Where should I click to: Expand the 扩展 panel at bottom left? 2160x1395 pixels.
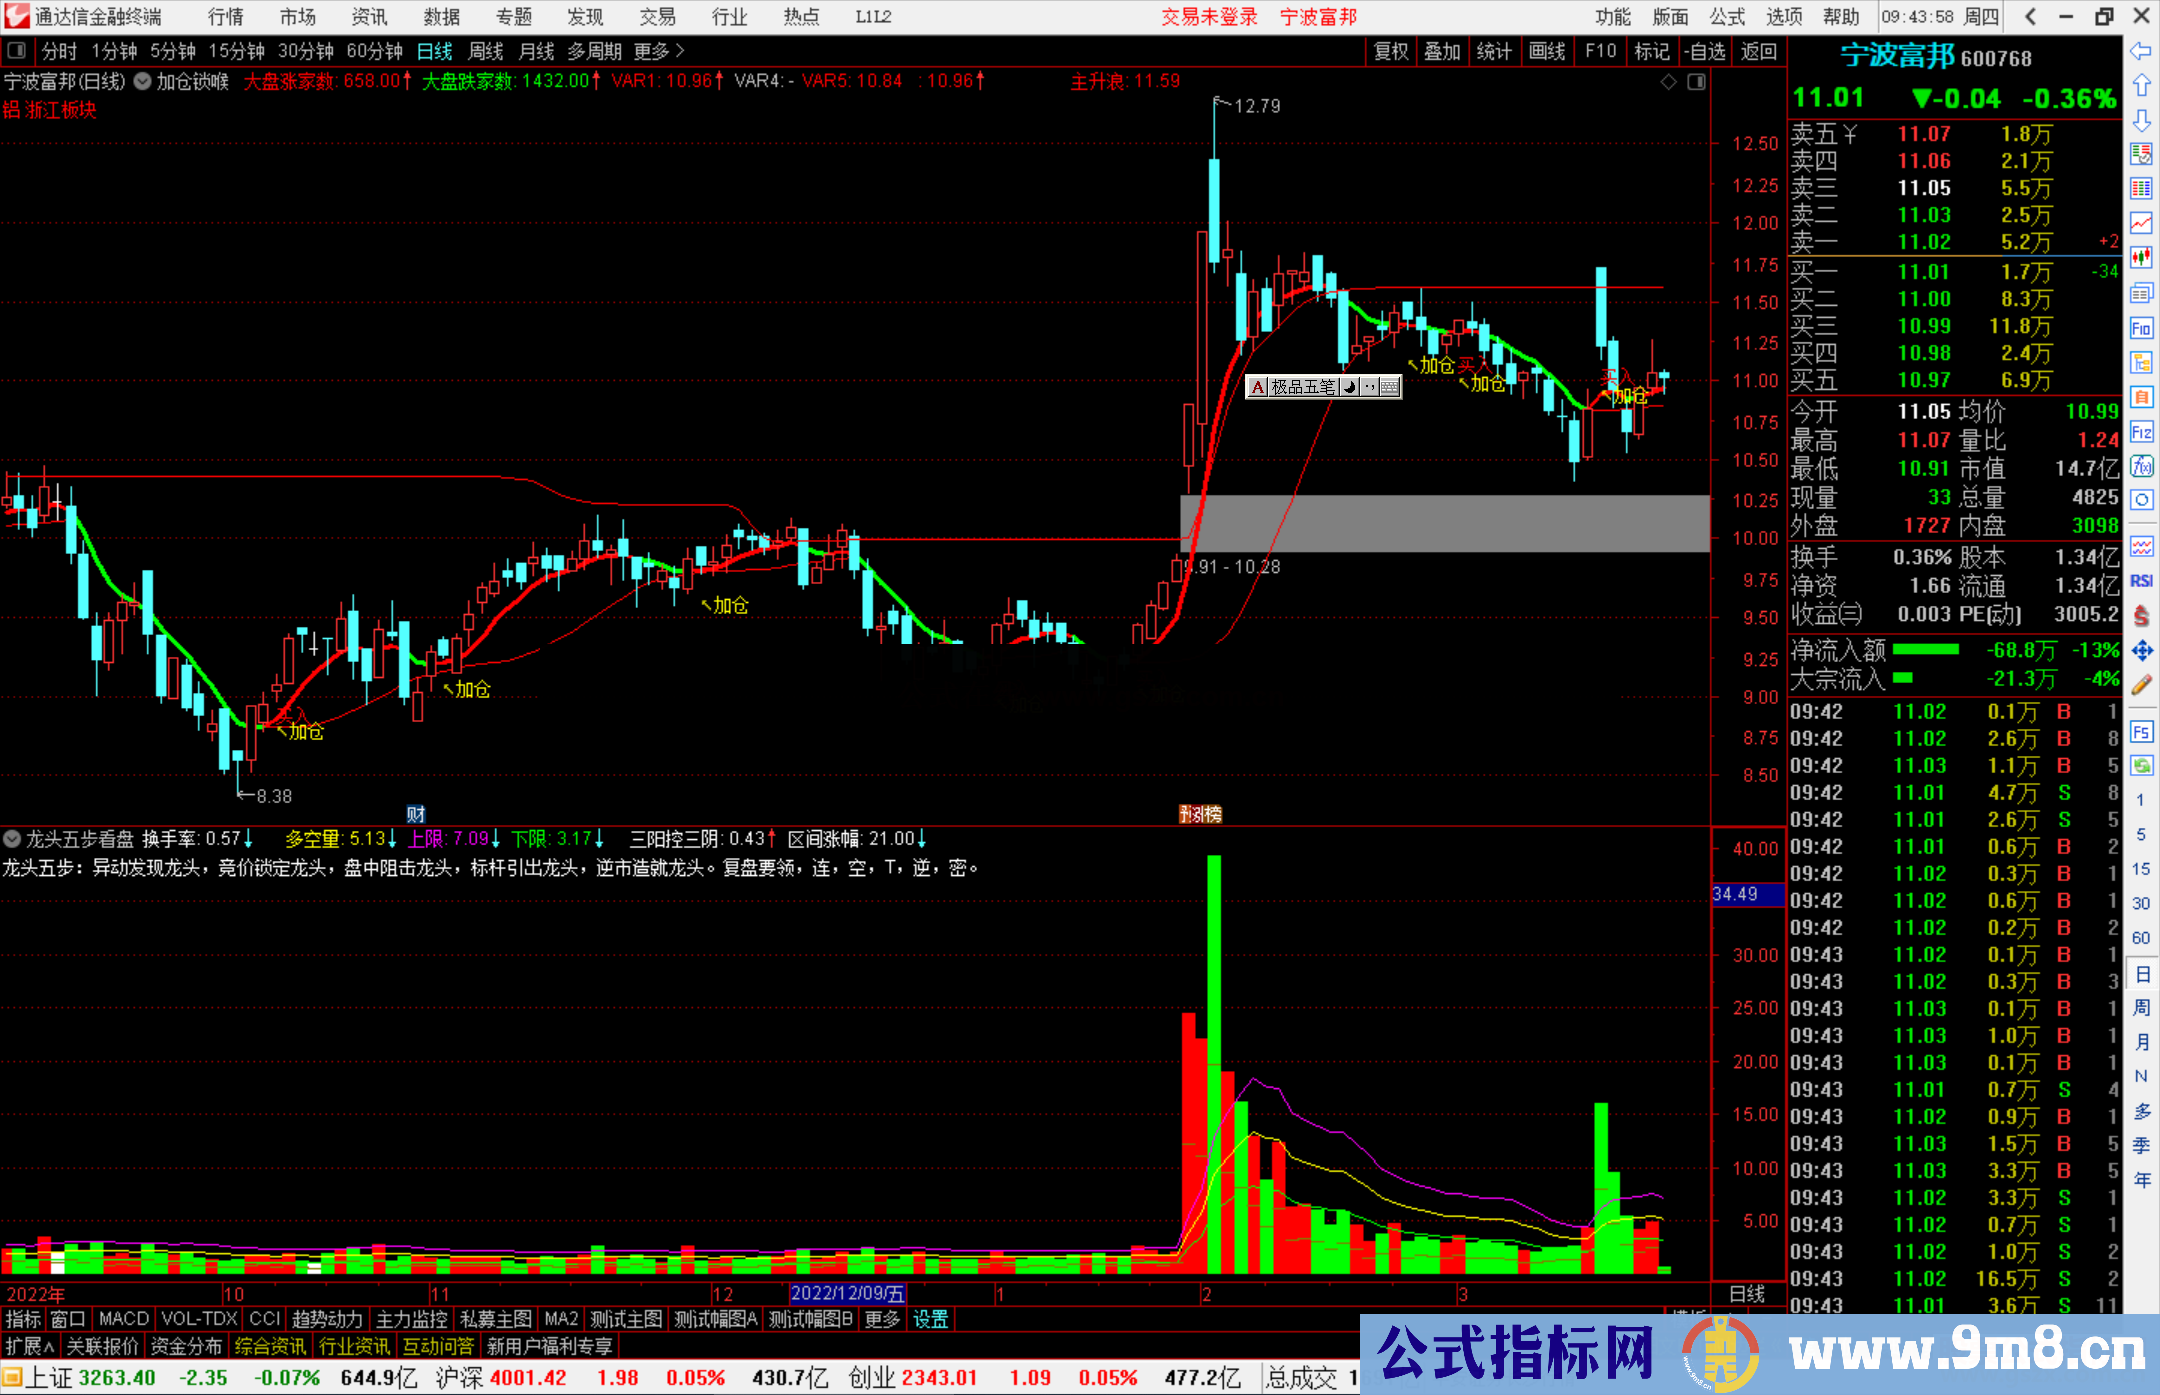[x=30, y=1346]
